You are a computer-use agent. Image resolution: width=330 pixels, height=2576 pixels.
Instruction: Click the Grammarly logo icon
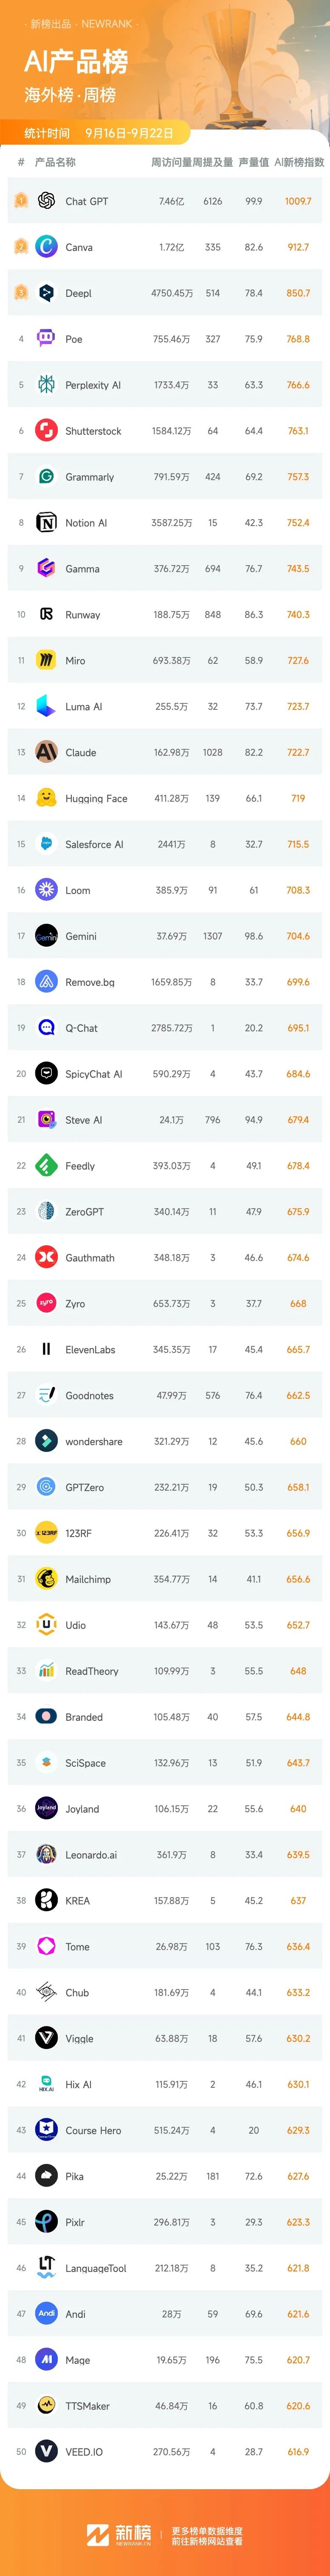46,477
